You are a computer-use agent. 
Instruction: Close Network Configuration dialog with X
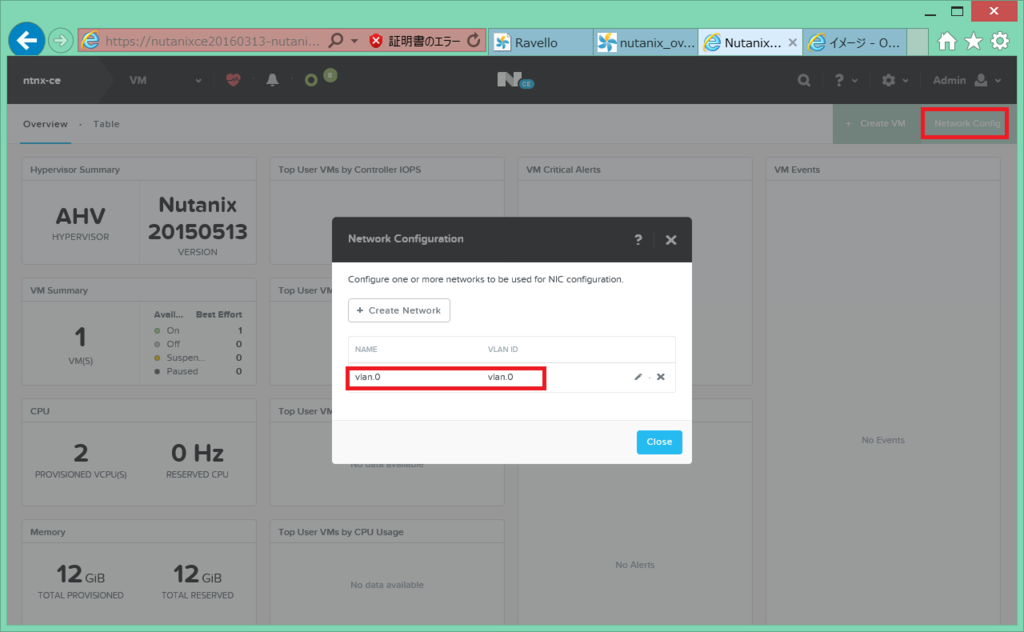click(671, 240)
